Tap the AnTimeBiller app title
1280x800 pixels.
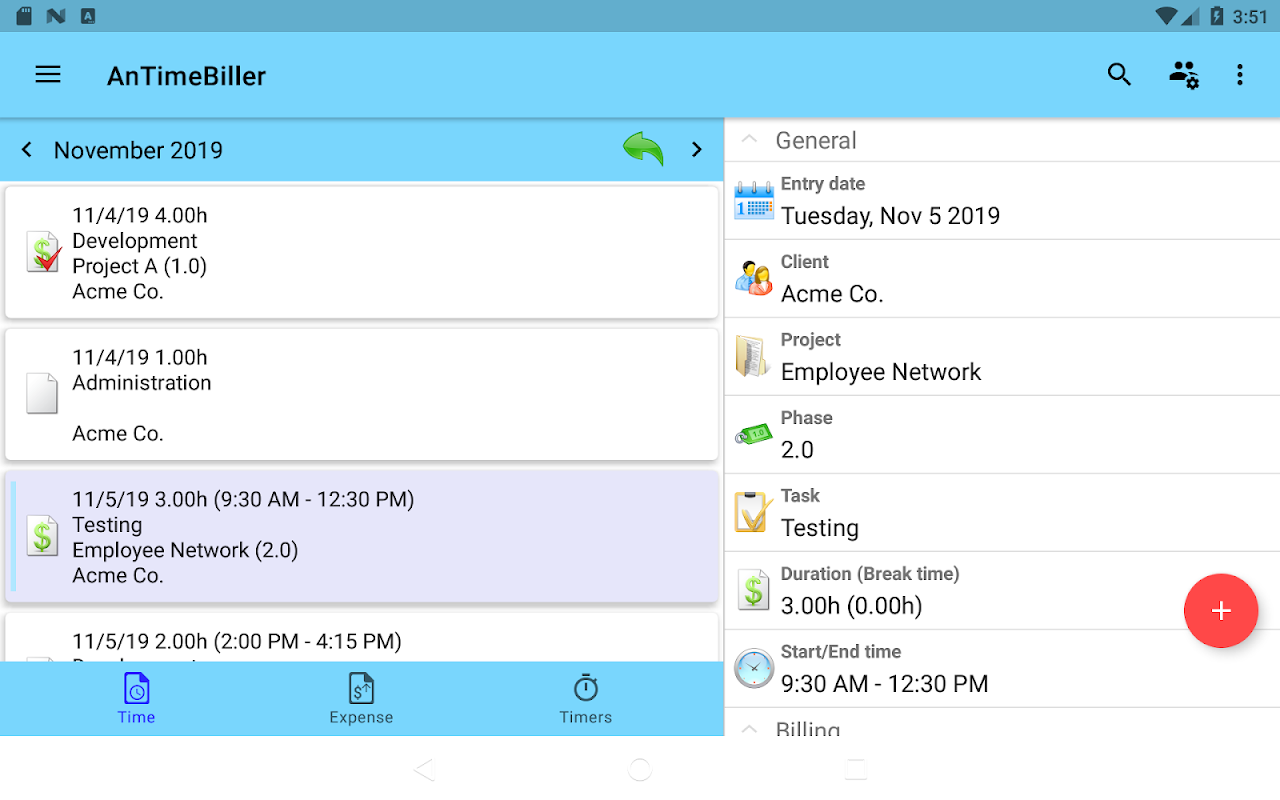click(187, 76)
